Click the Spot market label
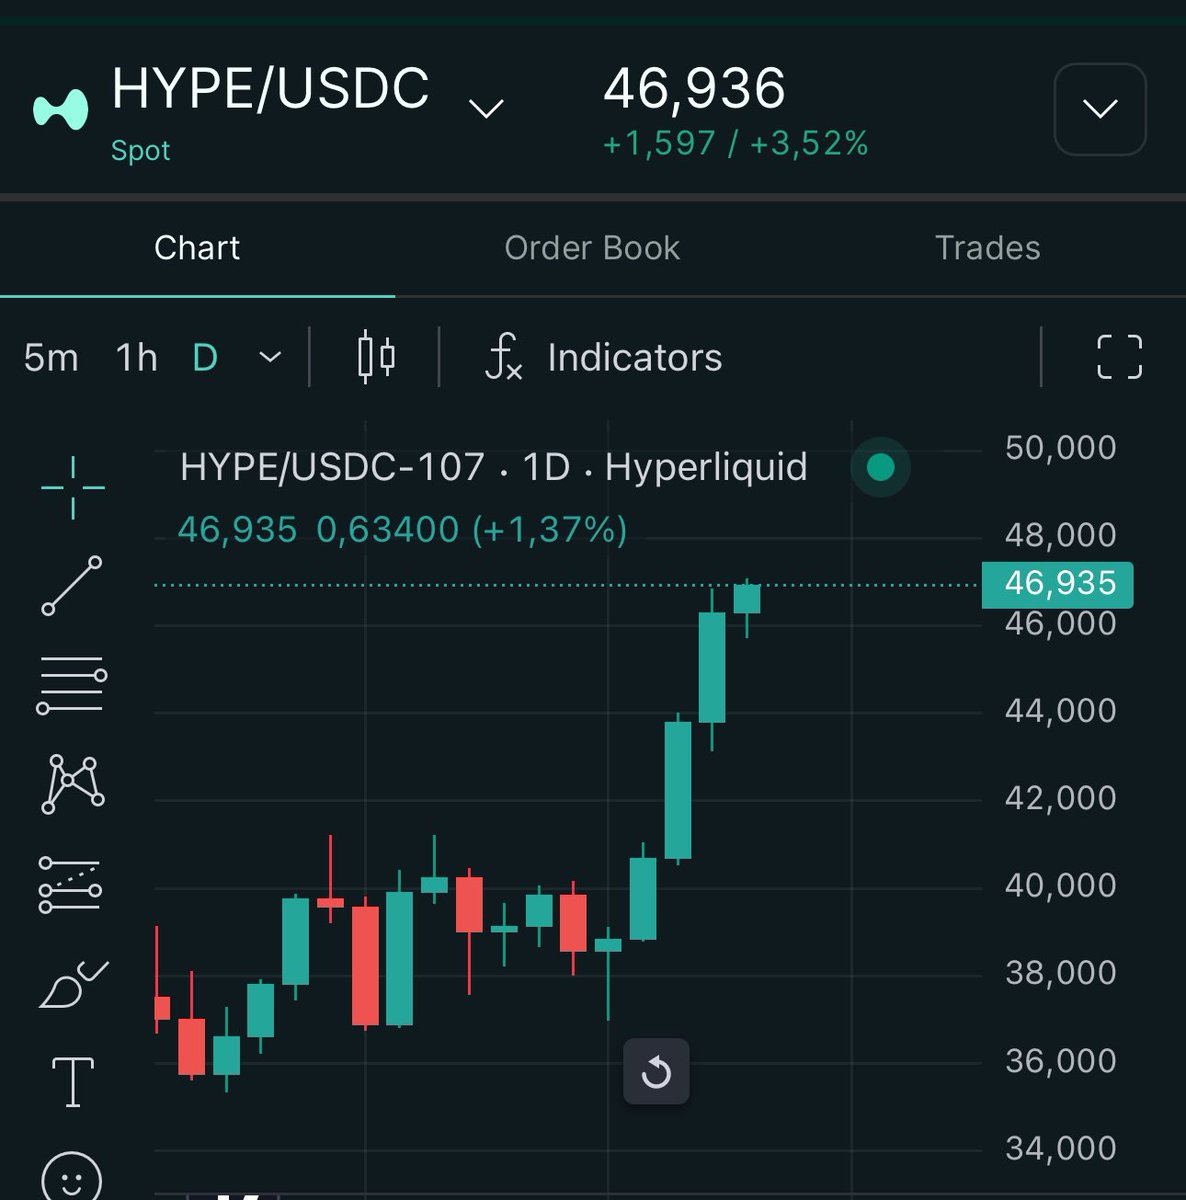This screenshot has width=1186, height=1200. click(x=140, y=150)
